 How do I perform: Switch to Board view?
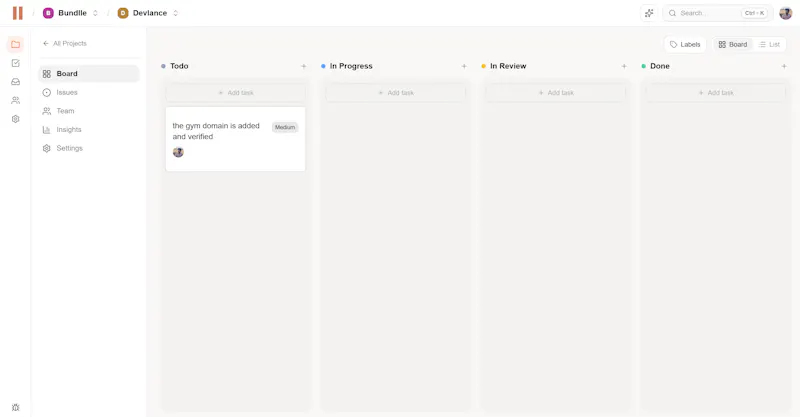(x=733, y=44)
